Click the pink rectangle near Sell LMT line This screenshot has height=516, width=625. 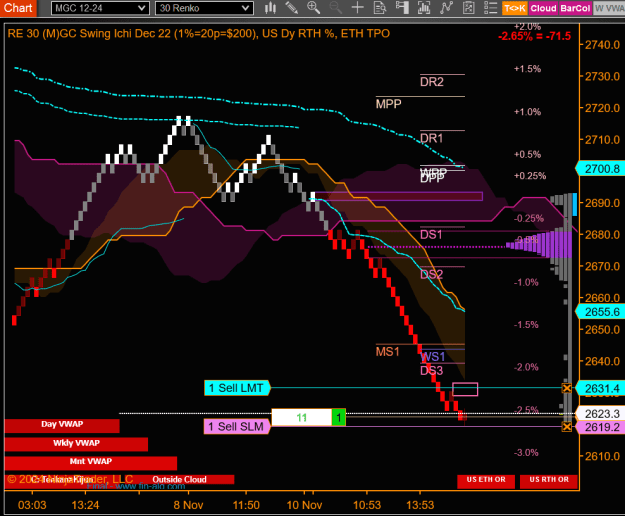pyautogui.click(x=465, y=389)
